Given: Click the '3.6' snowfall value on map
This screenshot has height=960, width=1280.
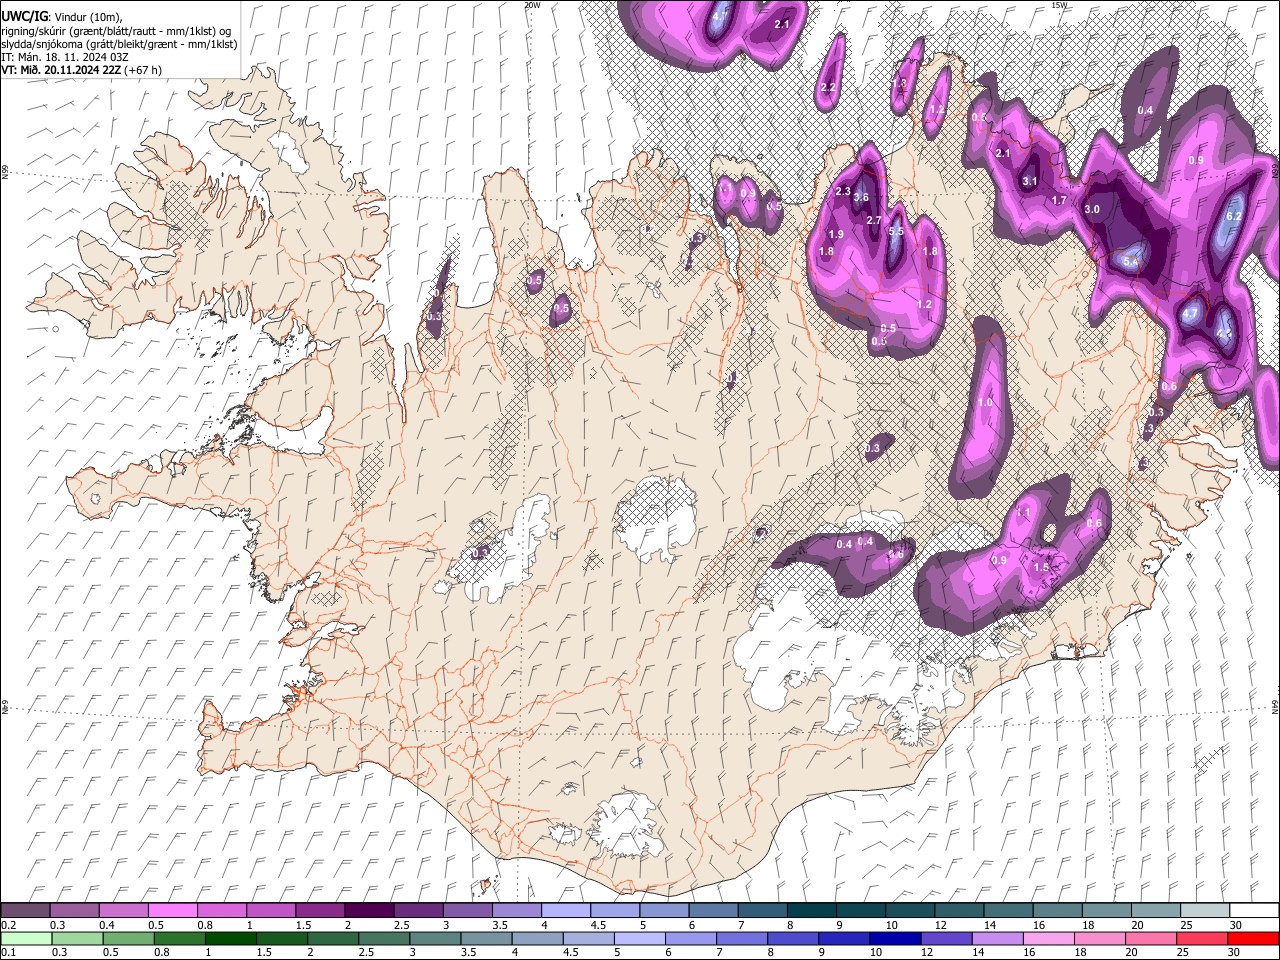Looking at the screenshot, I should click(861, 197).
